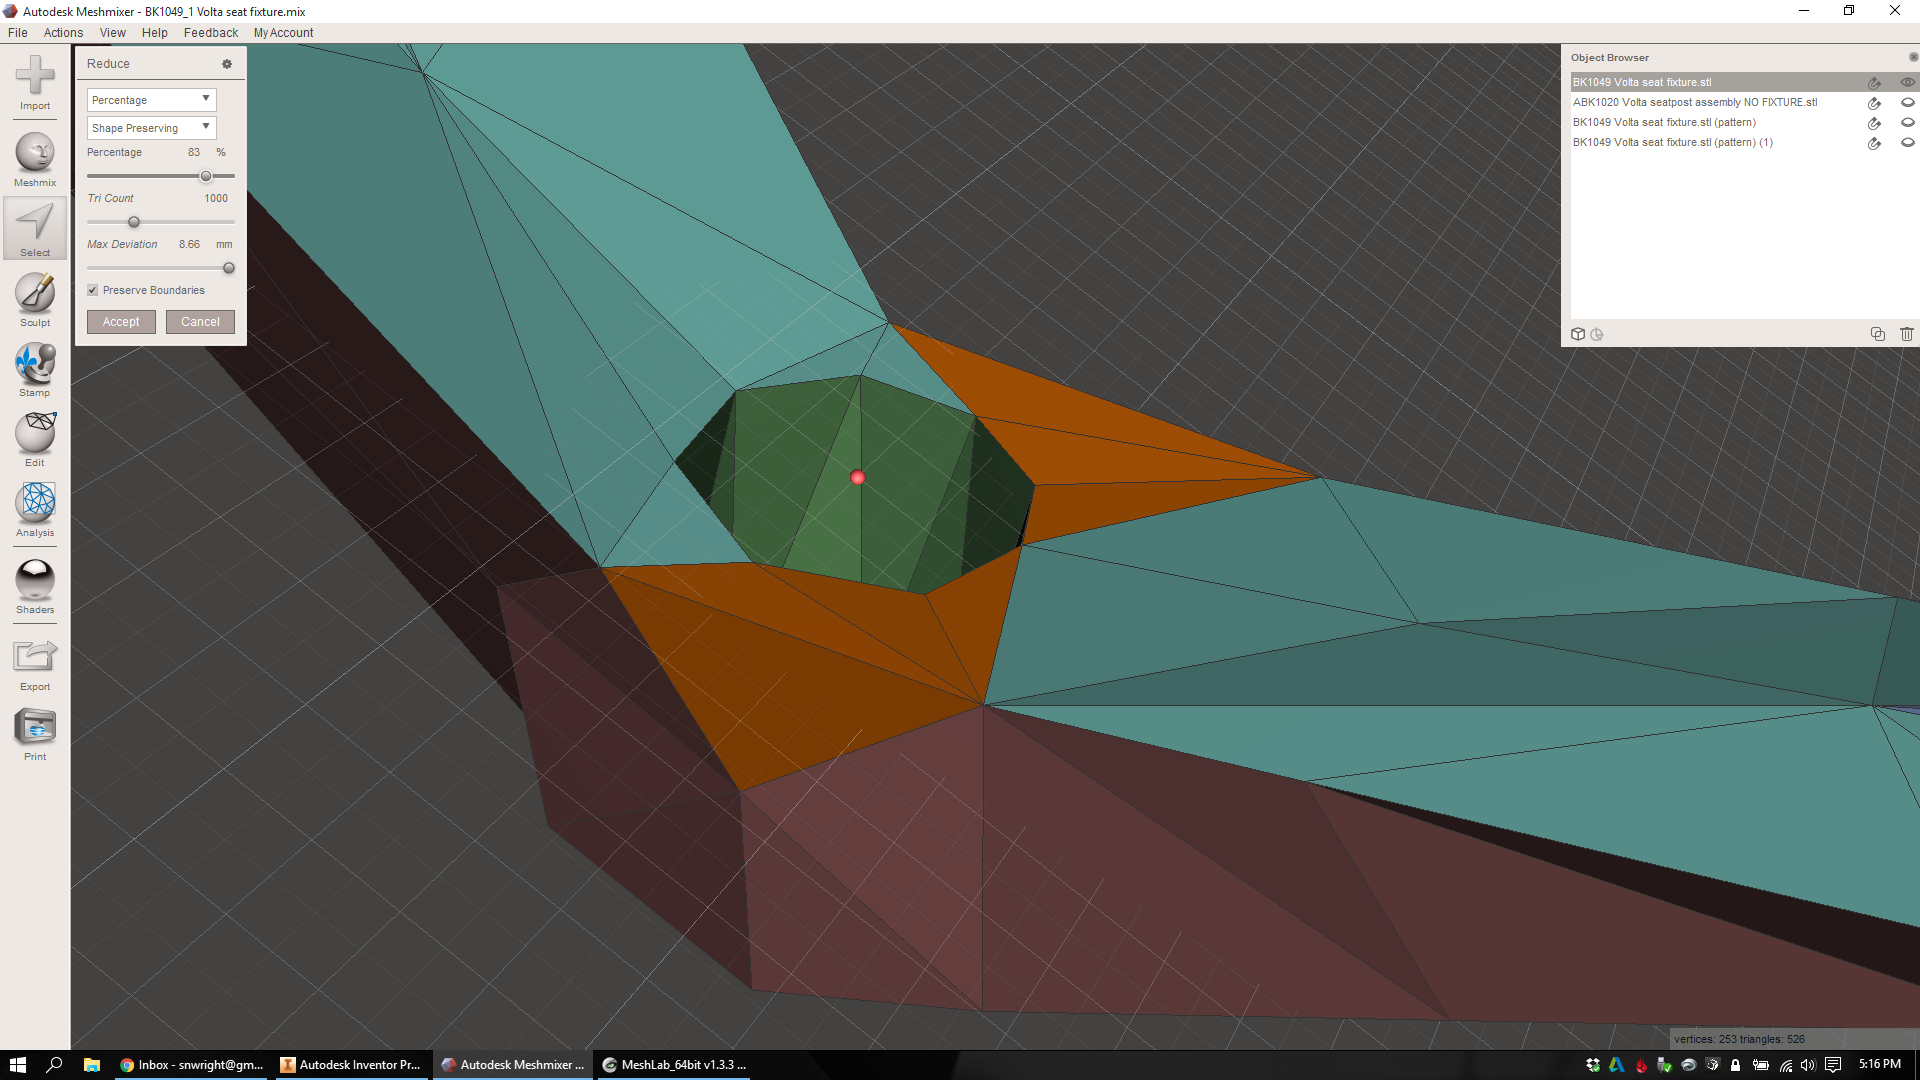This screenshot has width=1920, height=1080.
Task: Click magnet icon for ABK1020 seatpost assembly row
Action: [x=1875, y=103]
